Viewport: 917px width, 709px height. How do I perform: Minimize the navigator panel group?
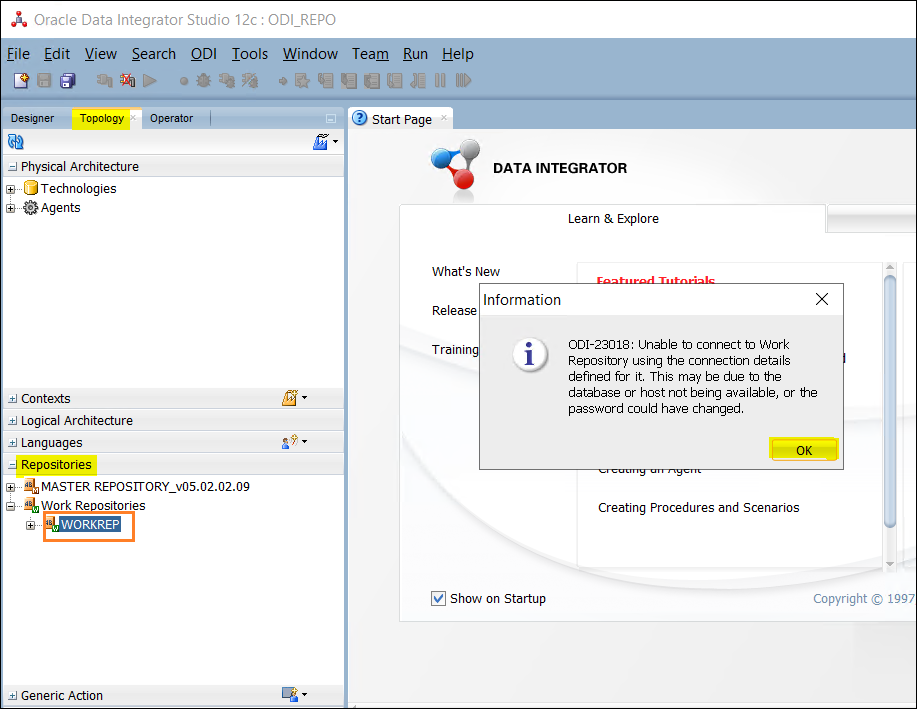tap(331, 119)
